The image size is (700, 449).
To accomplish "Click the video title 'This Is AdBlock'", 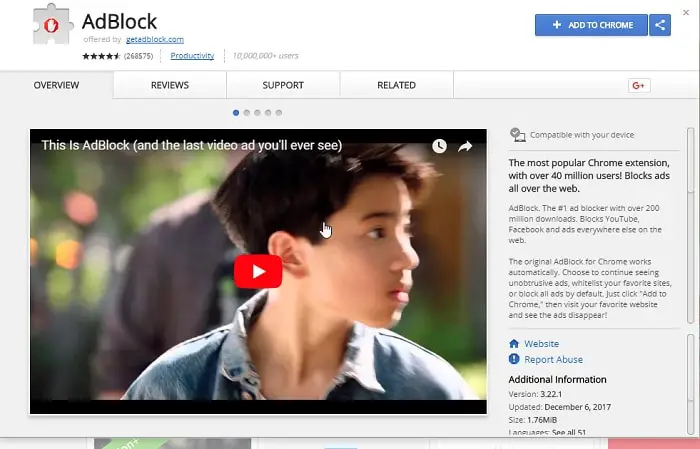I will [x=192, y=146].
